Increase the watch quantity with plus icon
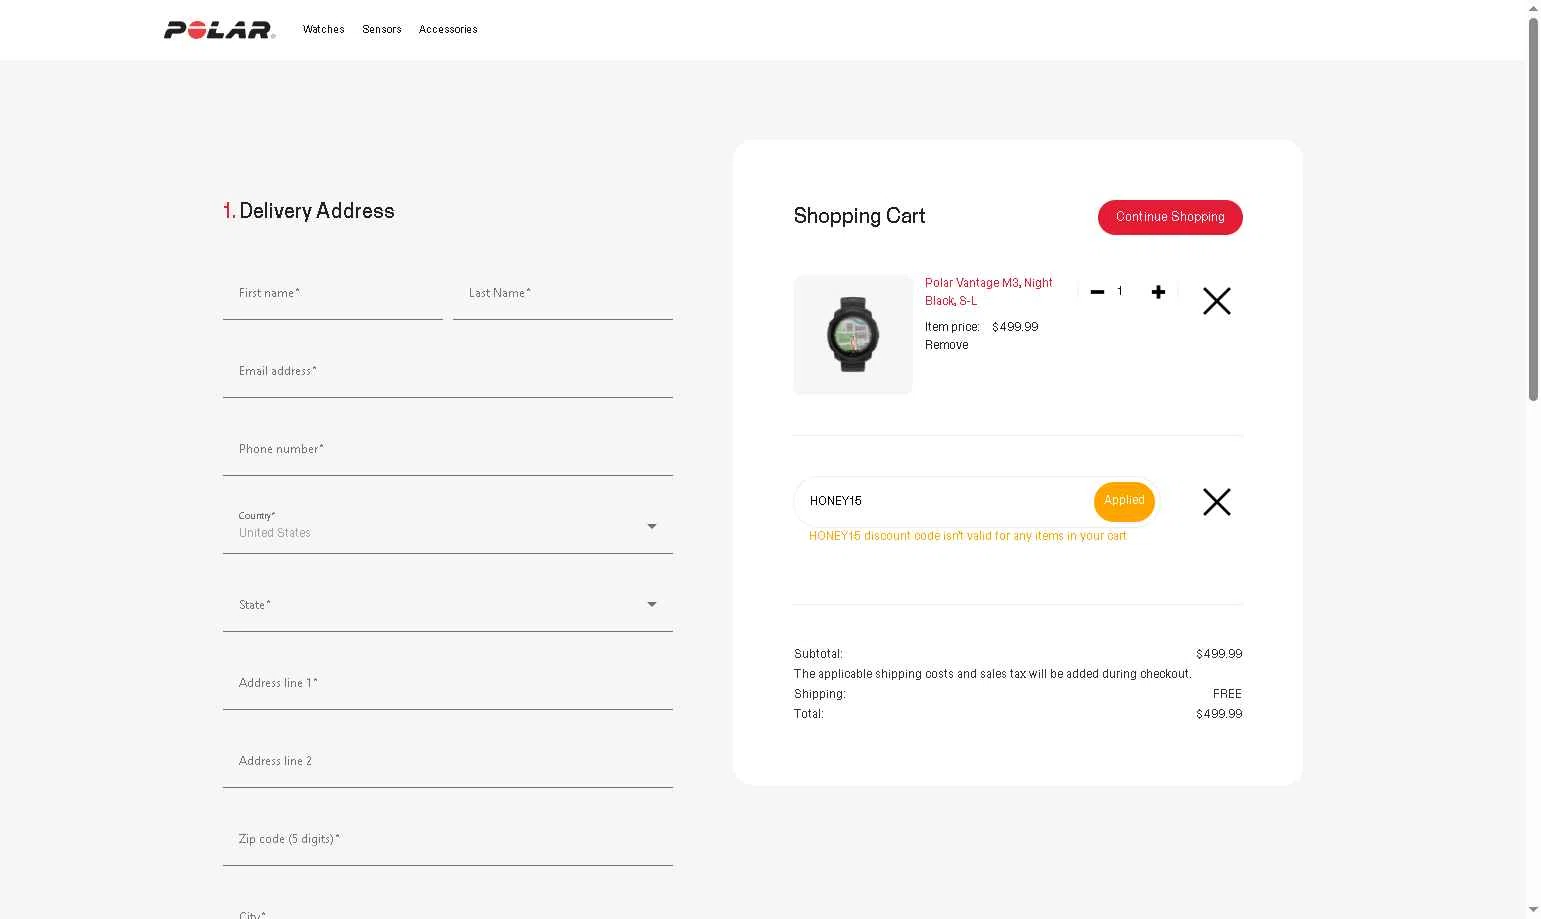1541x919 pixels. [1158, 292]
